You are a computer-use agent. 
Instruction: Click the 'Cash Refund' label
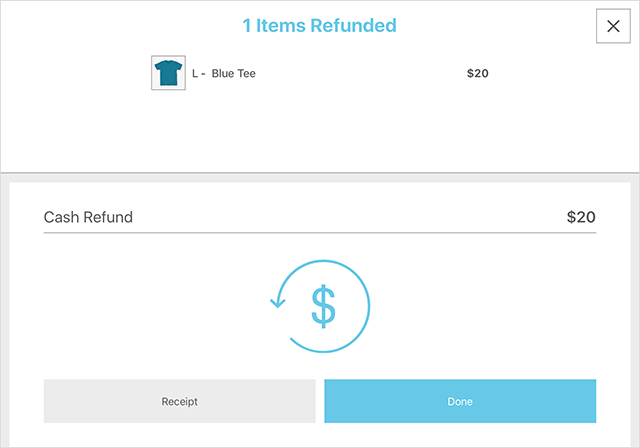(88, 217)
